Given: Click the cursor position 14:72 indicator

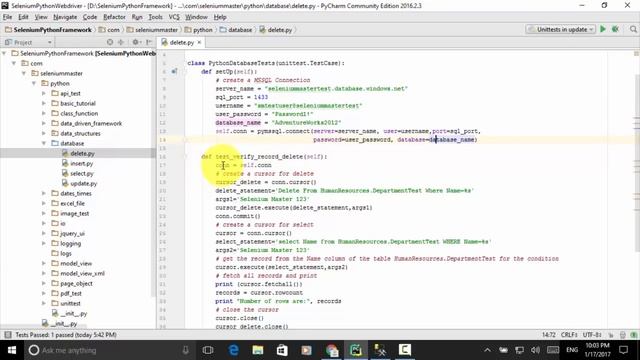Looking at the screenshot, I should [549, 335].
